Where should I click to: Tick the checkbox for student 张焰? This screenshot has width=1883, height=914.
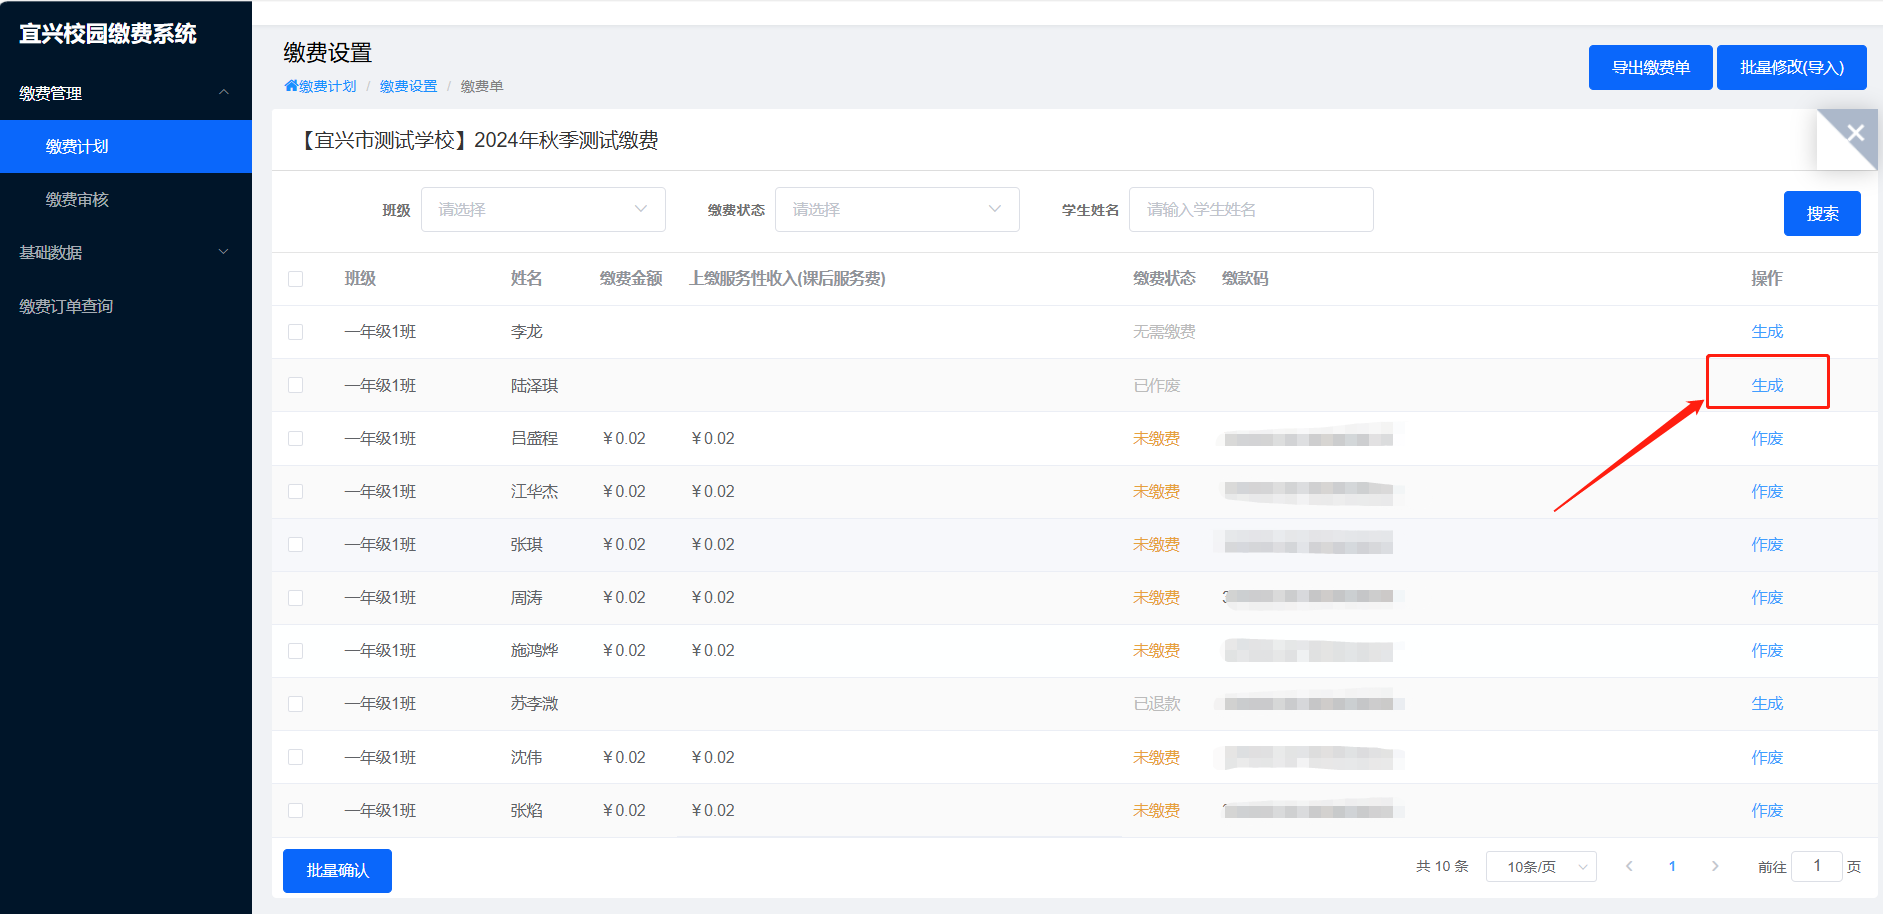[x=296, y=810]
